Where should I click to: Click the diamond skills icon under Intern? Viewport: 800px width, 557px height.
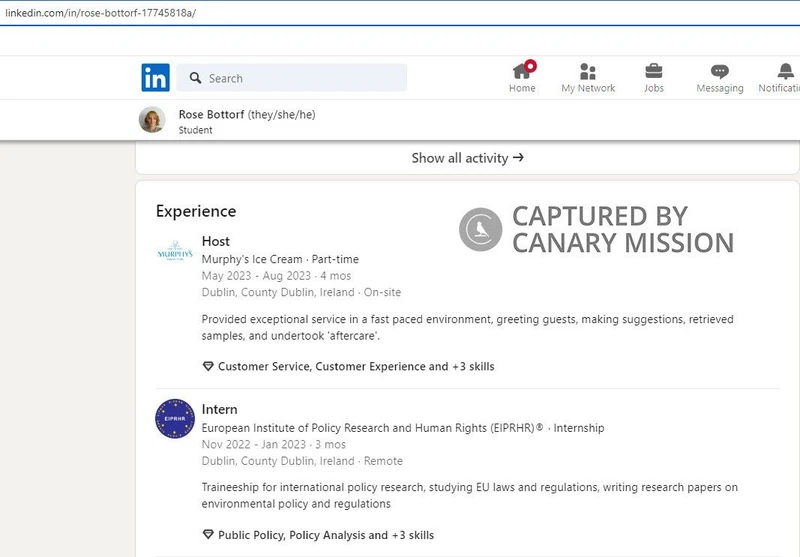208,535
